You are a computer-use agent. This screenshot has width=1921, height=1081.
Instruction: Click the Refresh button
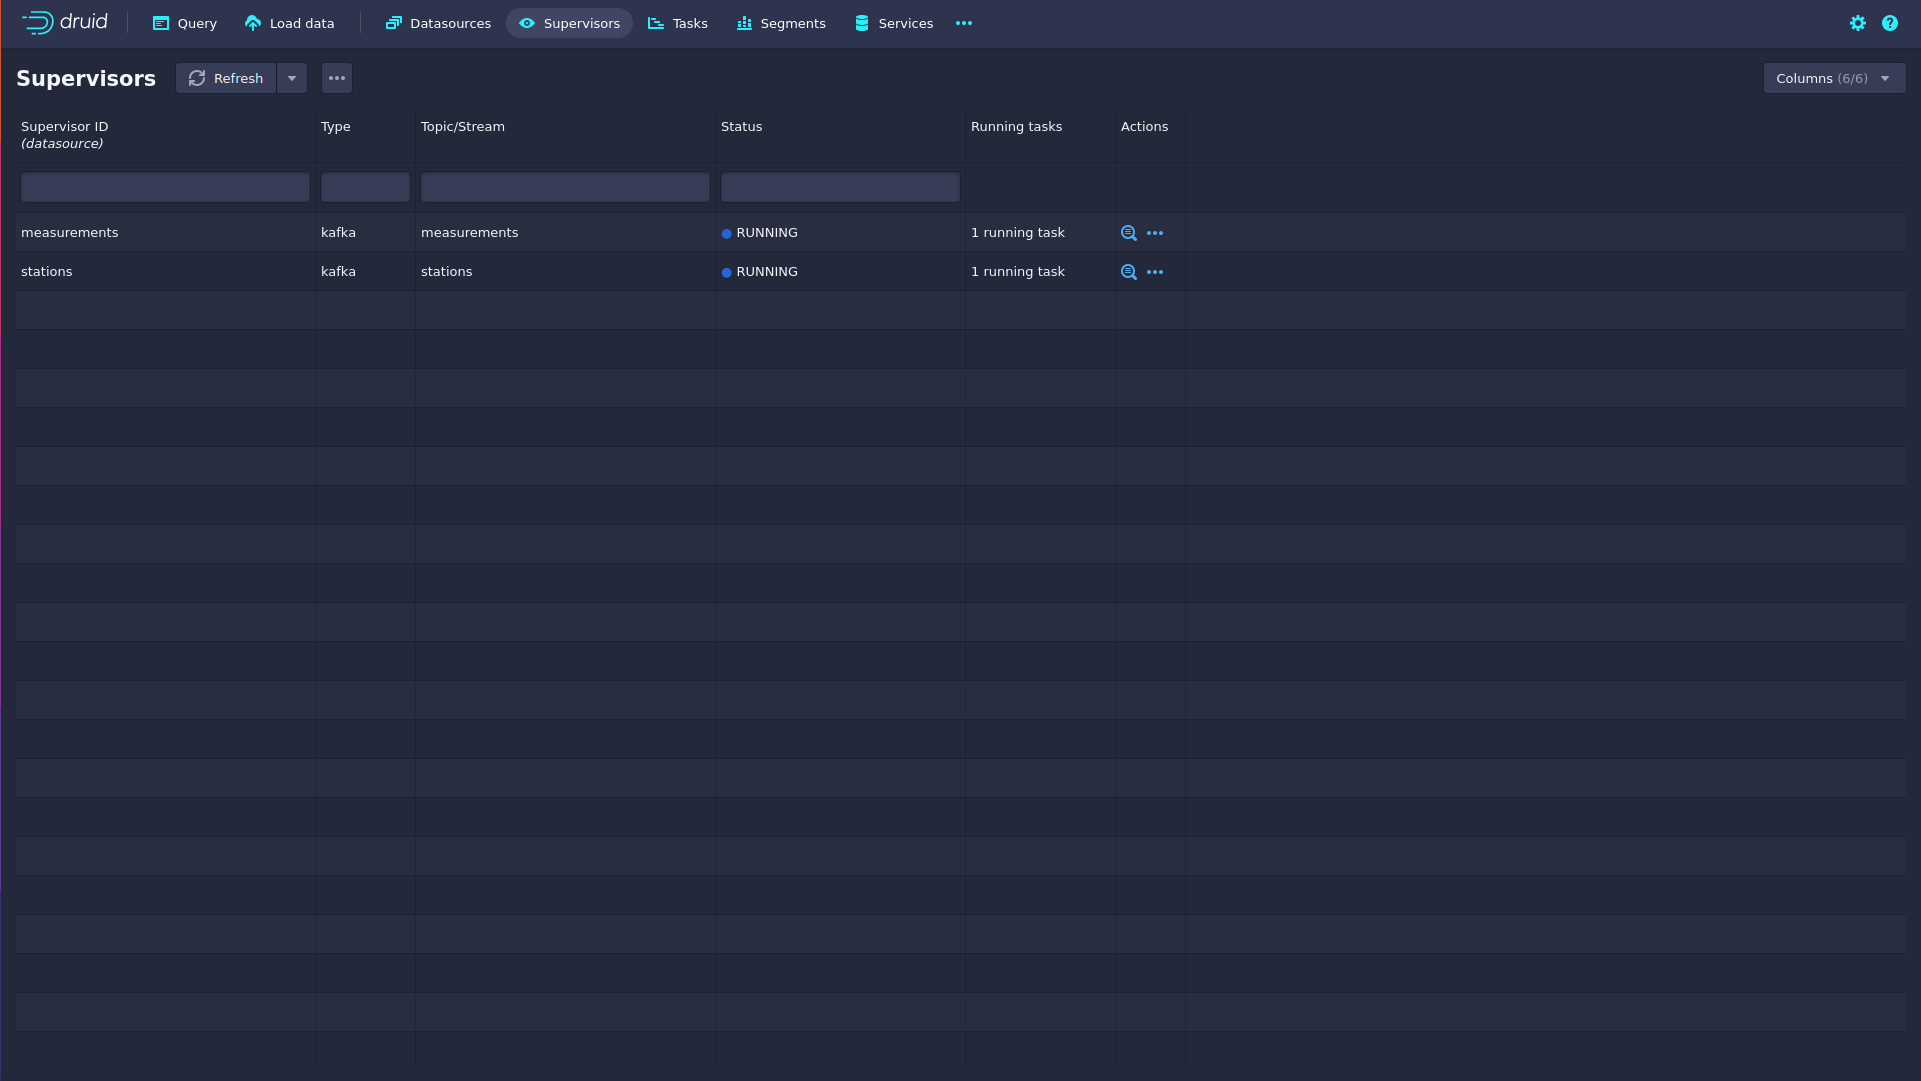(x=226, y=78)
